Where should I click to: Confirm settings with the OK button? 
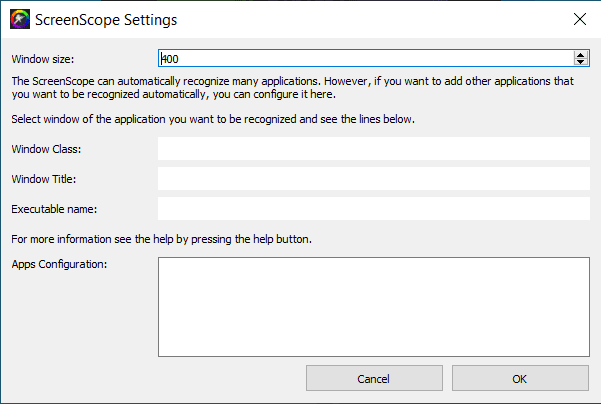(x=520, y=379)
